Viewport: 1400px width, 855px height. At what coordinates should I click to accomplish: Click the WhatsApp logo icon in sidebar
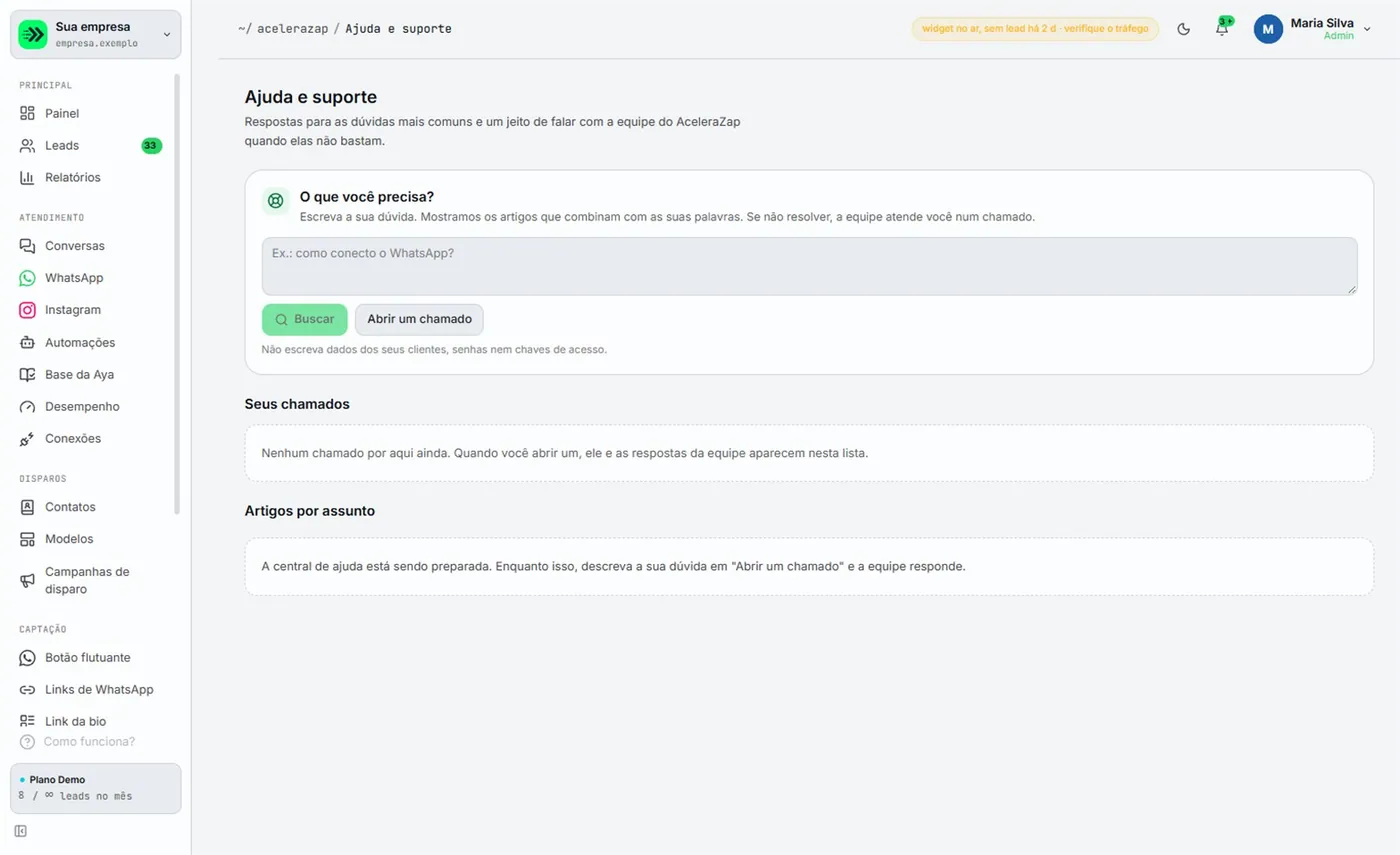click(27, 278)
